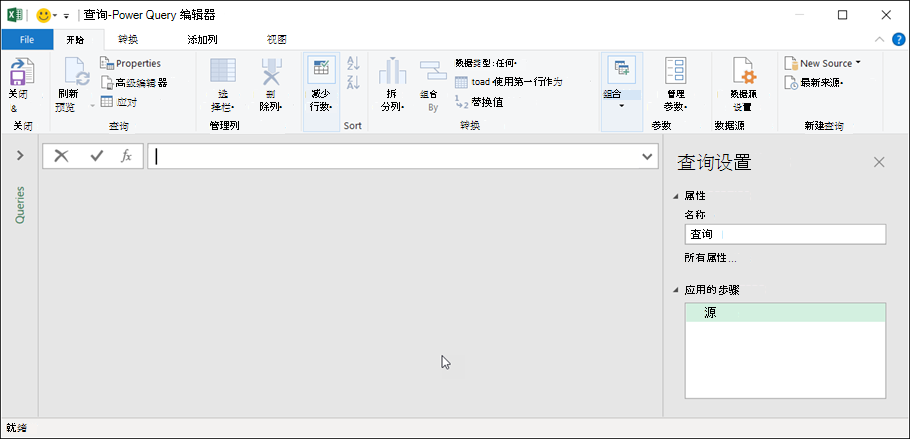Confirm formula with the checkmark button

(x=96, y=156)
